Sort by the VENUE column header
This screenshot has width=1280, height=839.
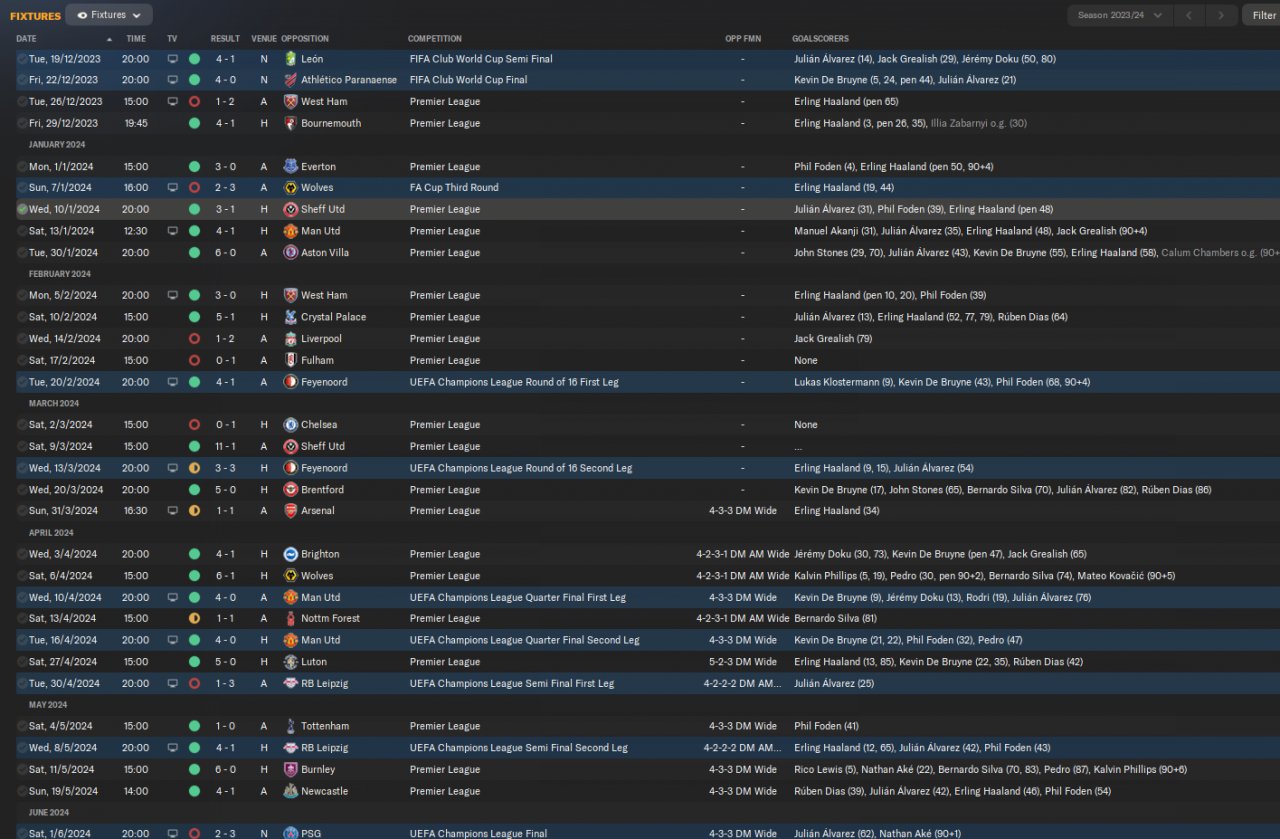click(x=264, y=39)
